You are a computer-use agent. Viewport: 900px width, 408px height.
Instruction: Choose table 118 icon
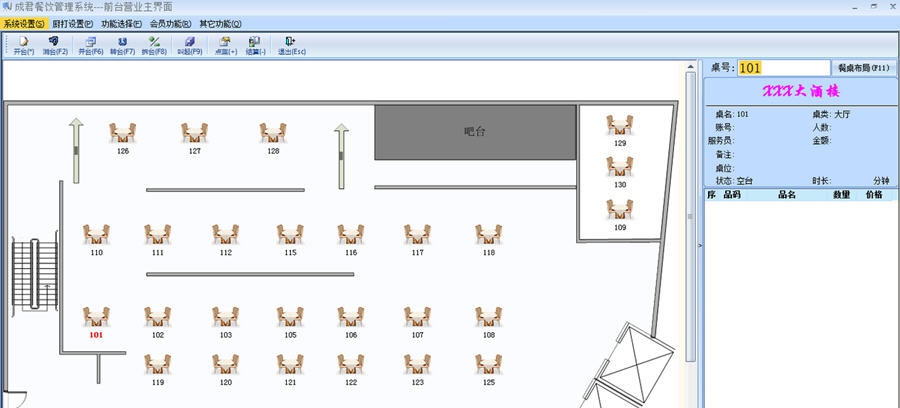point(488,234)
